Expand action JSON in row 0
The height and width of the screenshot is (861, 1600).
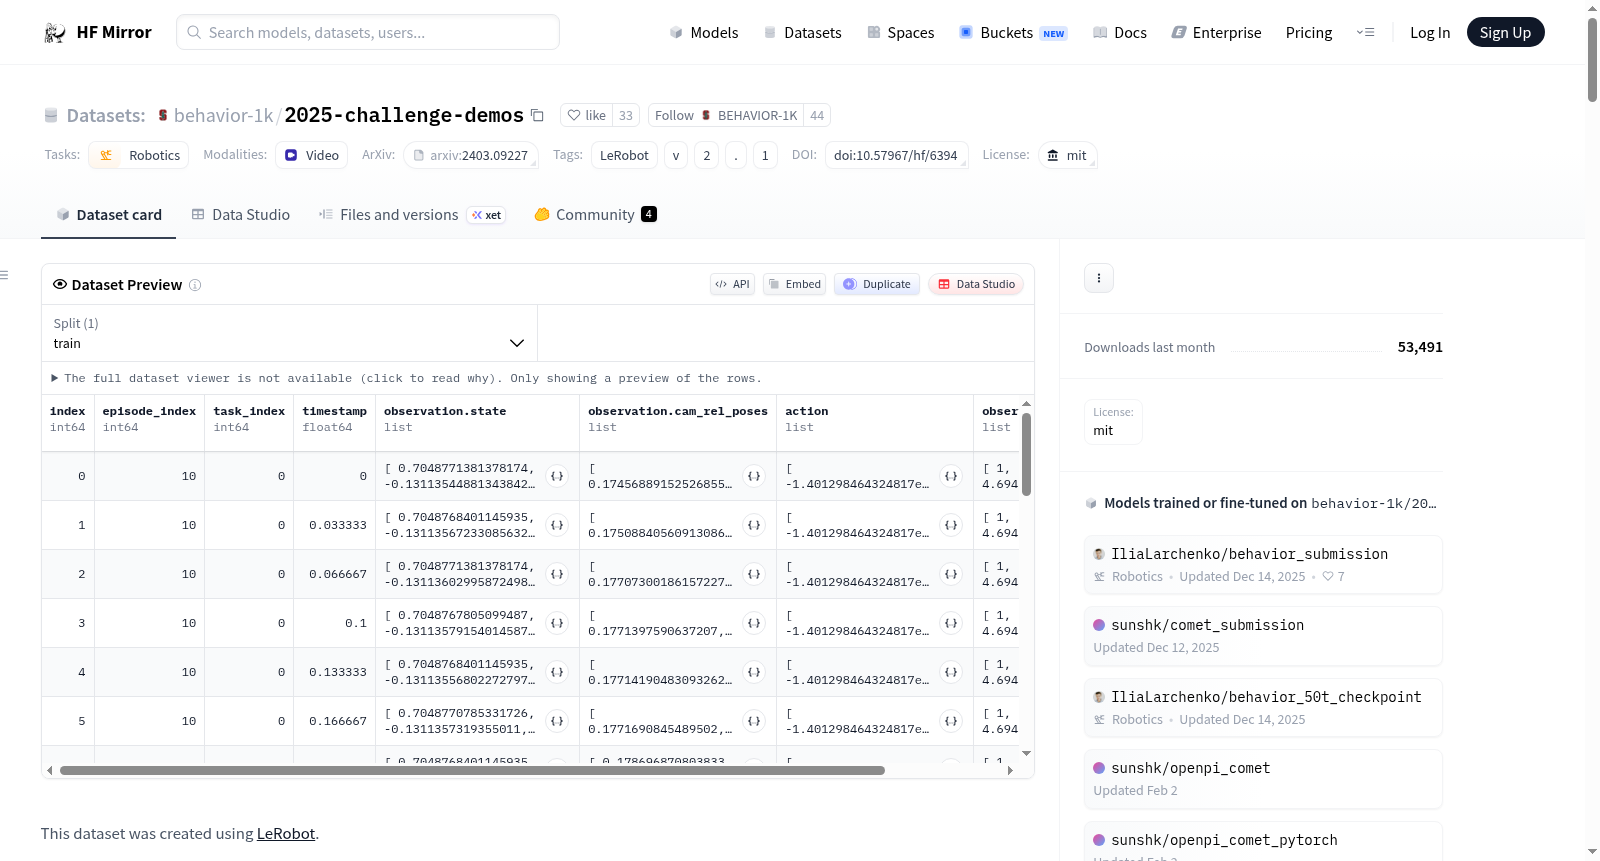[952, 476]
